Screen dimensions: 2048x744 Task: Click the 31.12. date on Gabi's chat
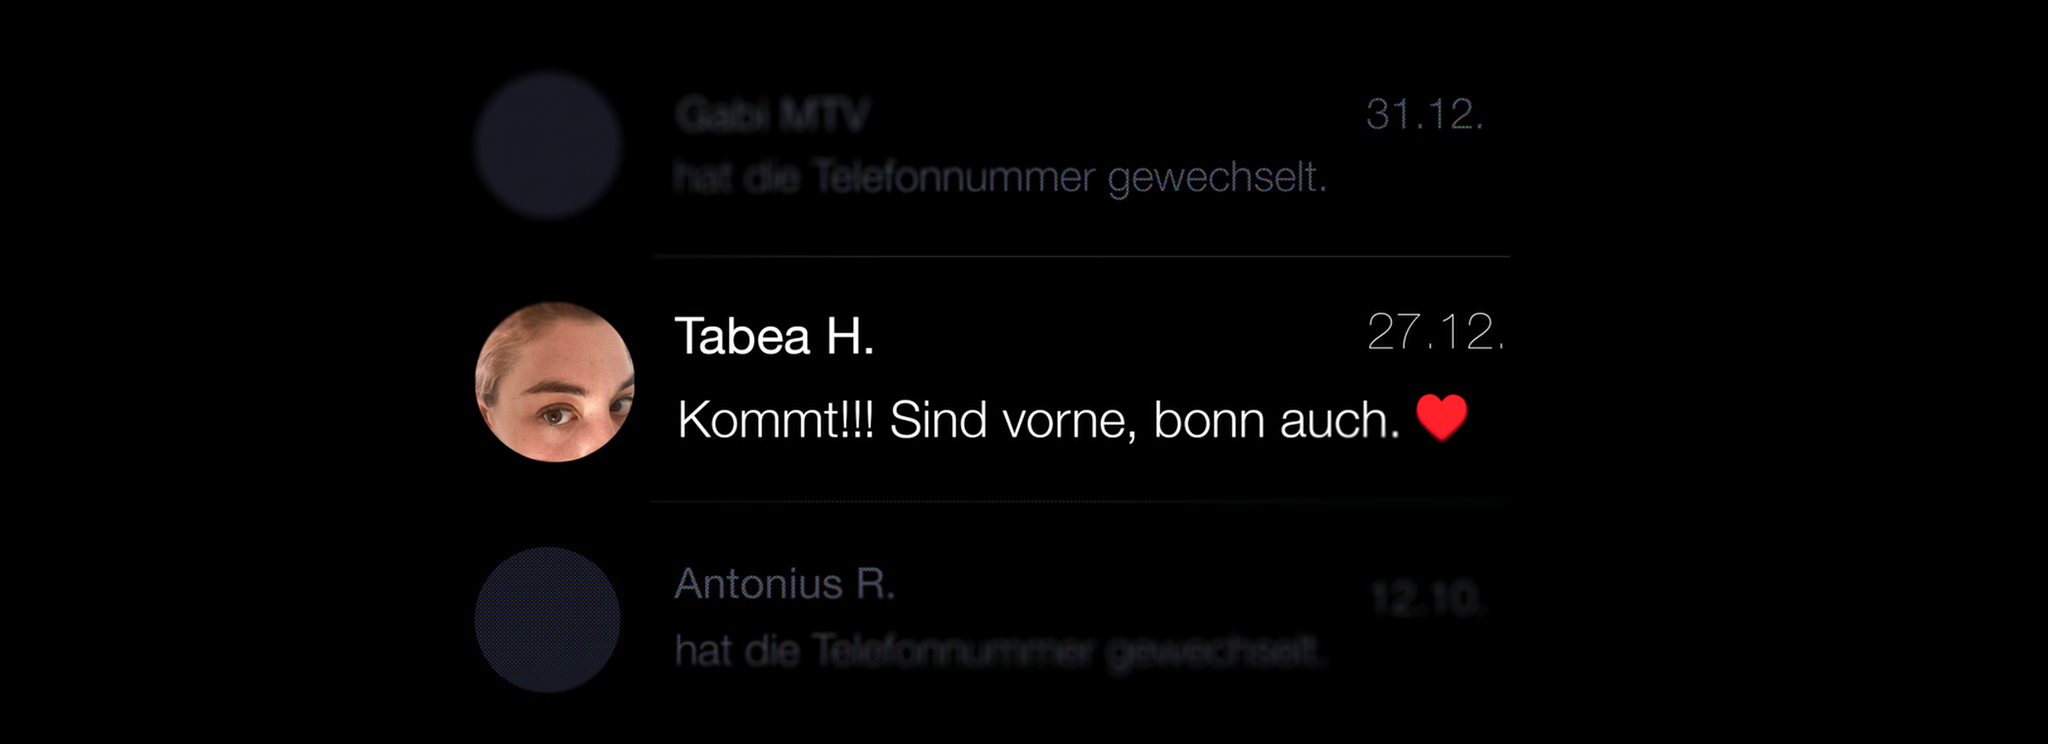tap(1424, 114)
